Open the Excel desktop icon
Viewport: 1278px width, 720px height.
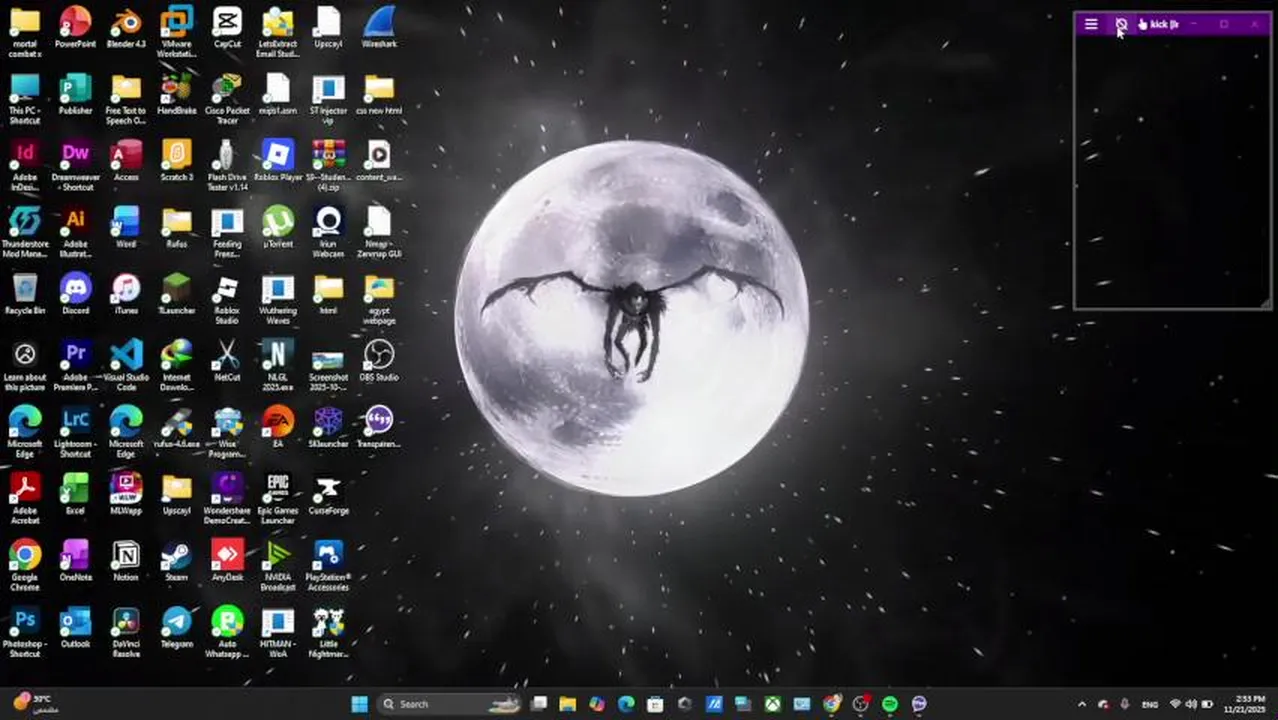tap(75, 494)
